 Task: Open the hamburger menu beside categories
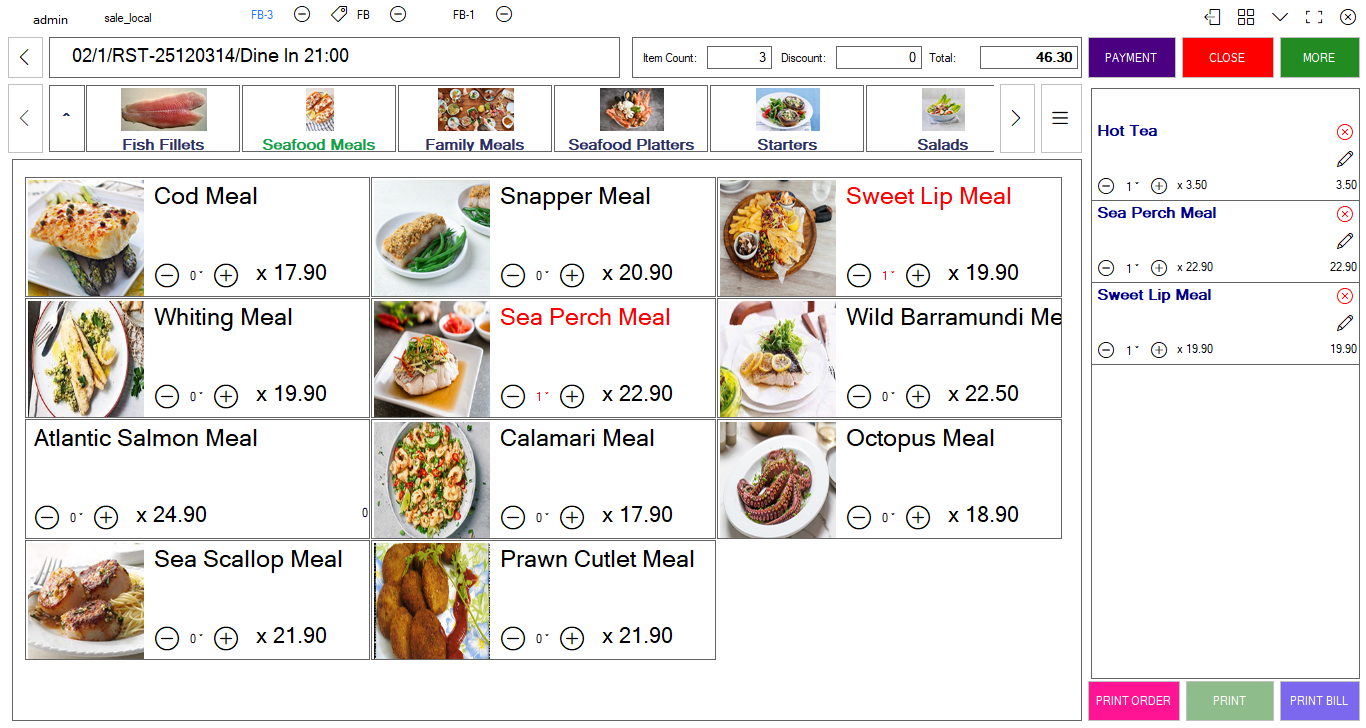pos(1060,118)
